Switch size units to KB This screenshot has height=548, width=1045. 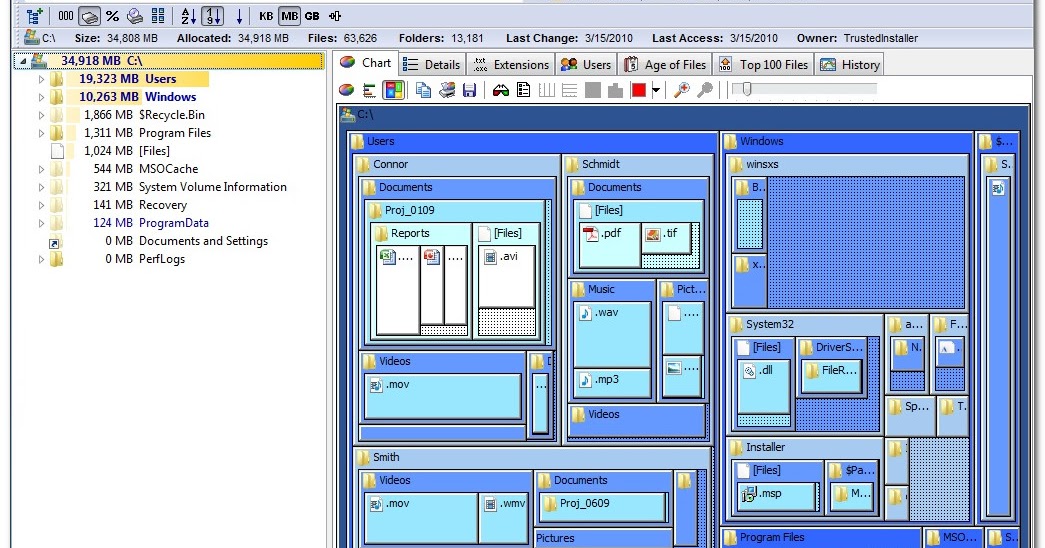[266, 16]
